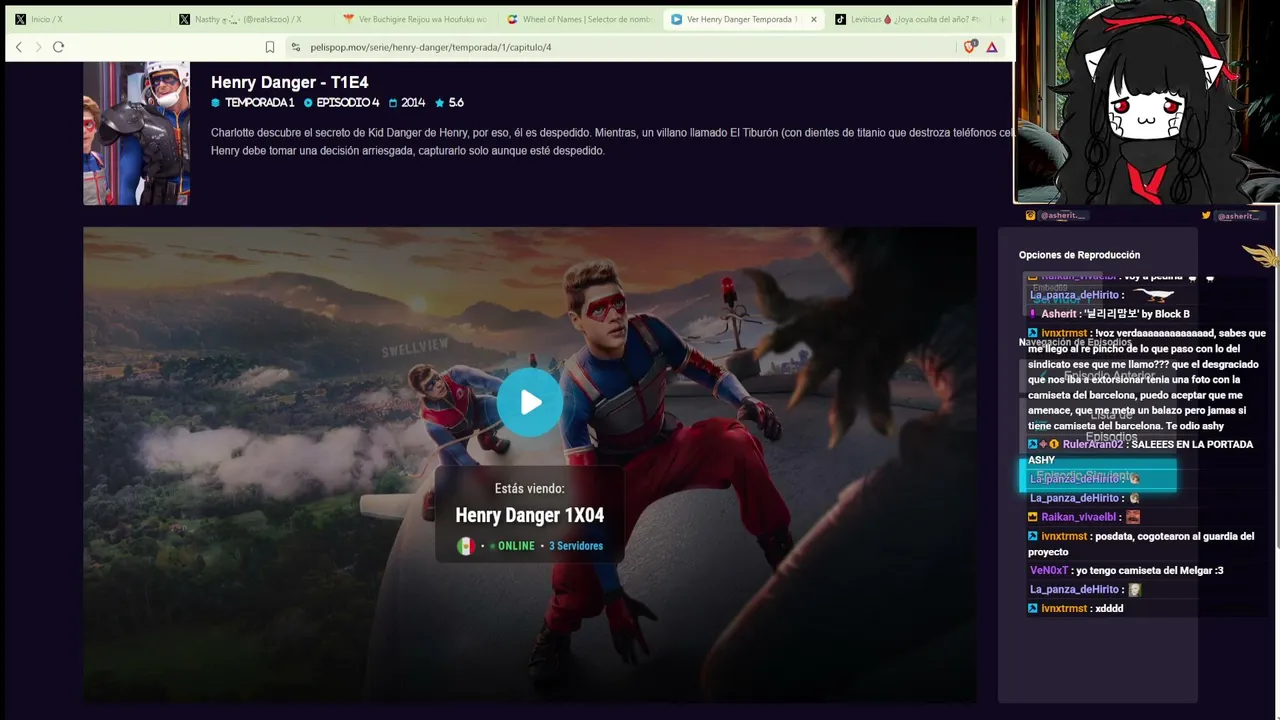The height and width of the screenshot is (720, 1280).
Task: Click the Opciones de Reproducción heading
Action: 1079,255
